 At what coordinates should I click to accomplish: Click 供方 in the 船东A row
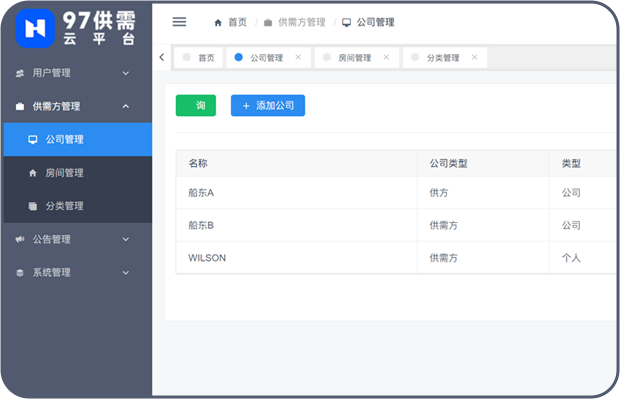coord(439,193)
